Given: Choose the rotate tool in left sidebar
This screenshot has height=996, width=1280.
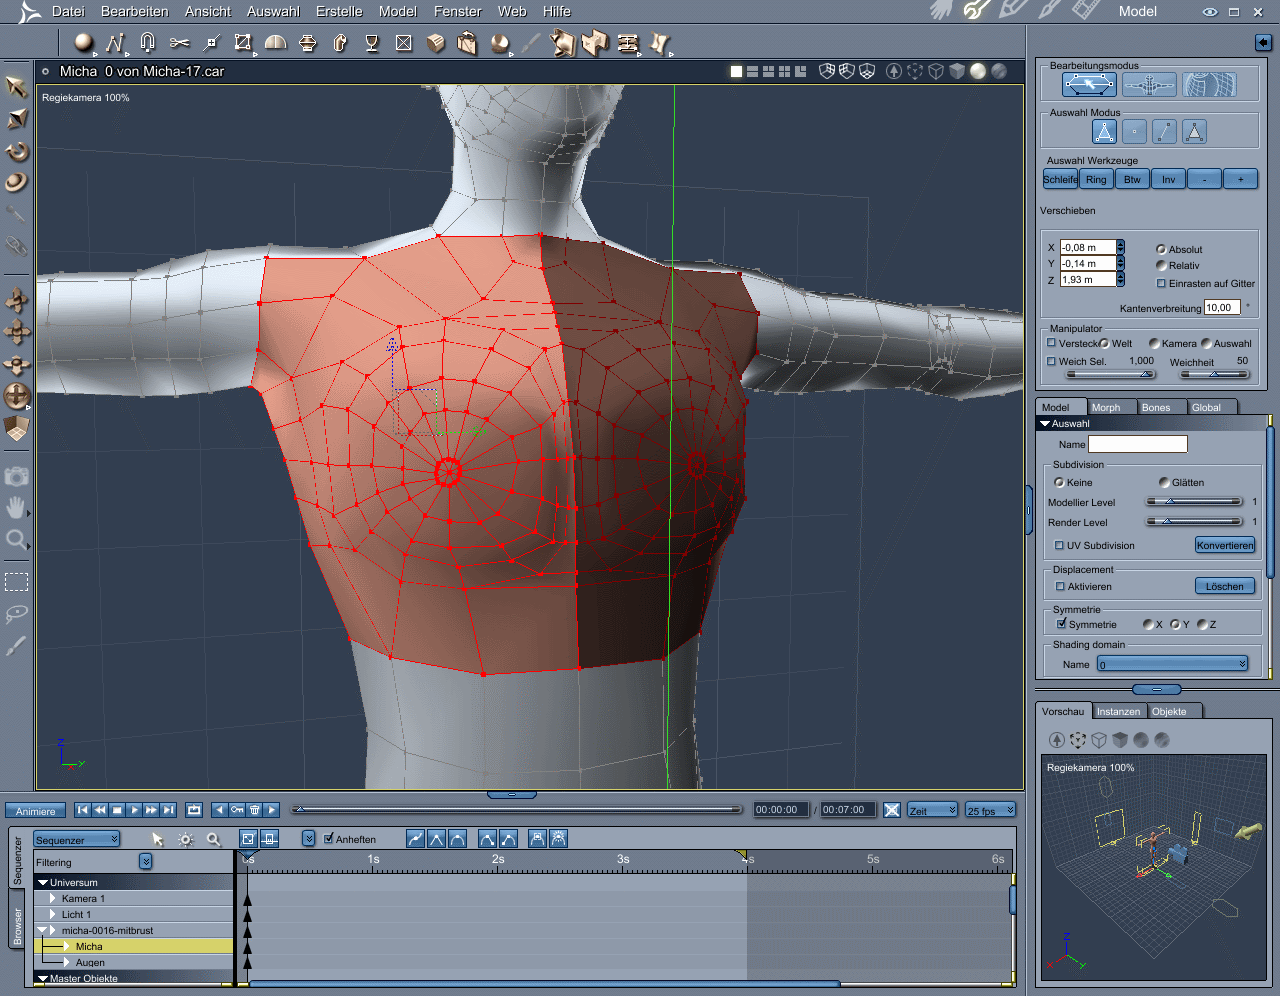Looking at the screenshot, I should pyautogui.click(x=17, y=152).
